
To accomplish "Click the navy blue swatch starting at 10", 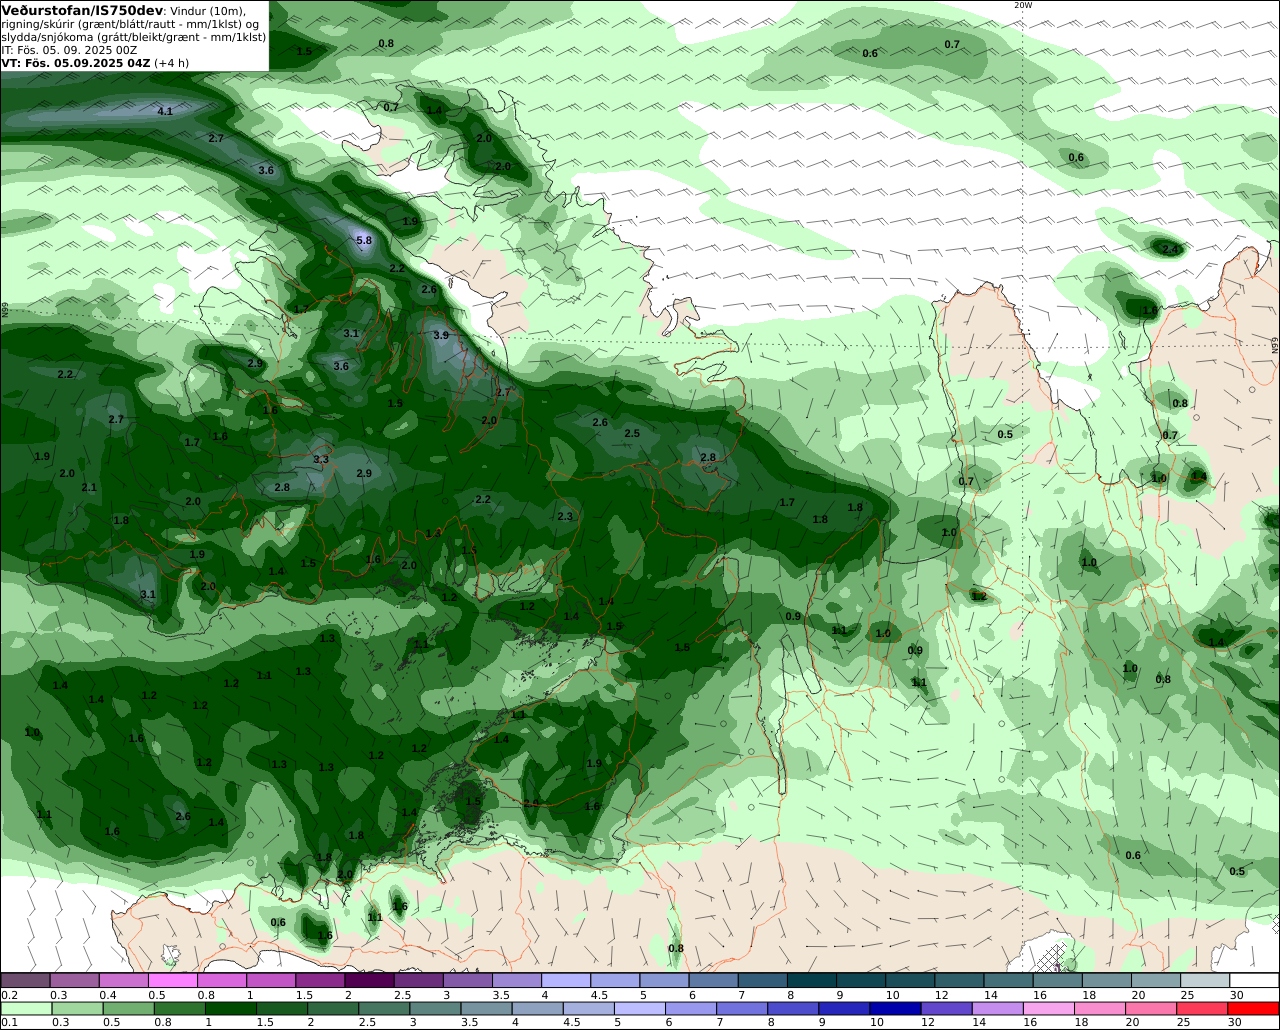I will pyautogui.click(x=895, y=1009).
